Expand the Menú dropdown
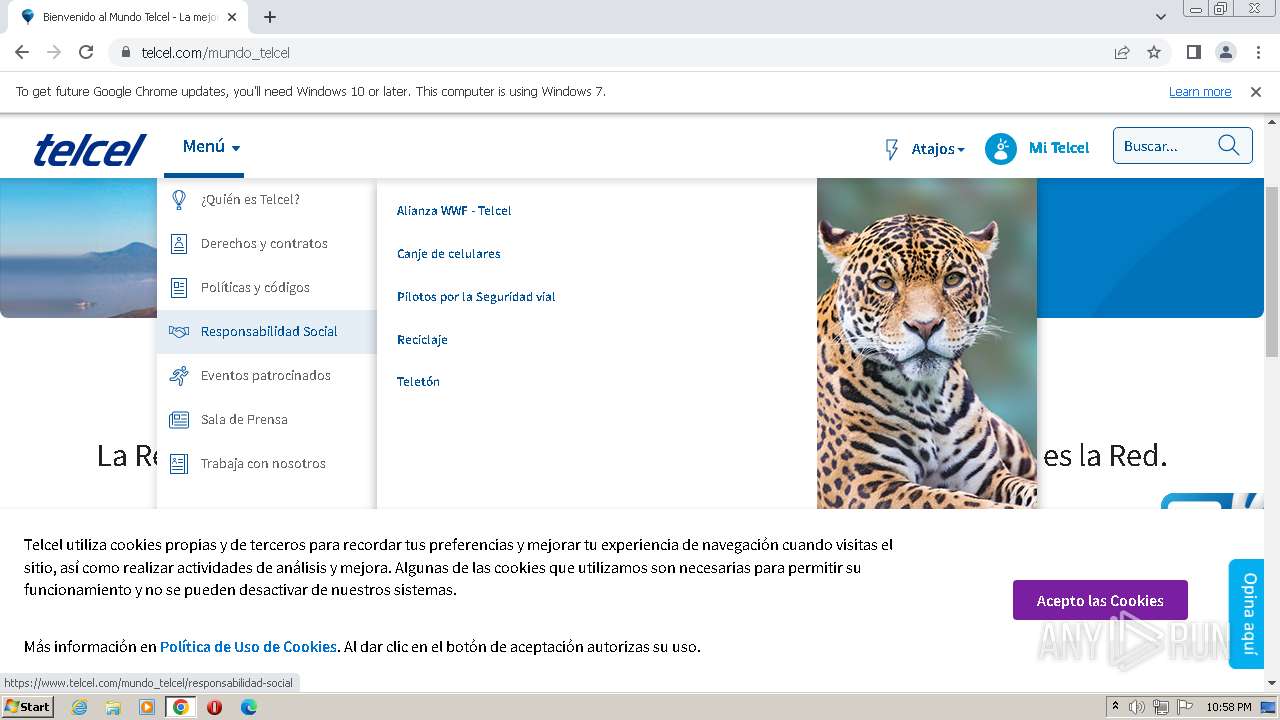This screenshot has width=1280, height=720. [211, 147]
